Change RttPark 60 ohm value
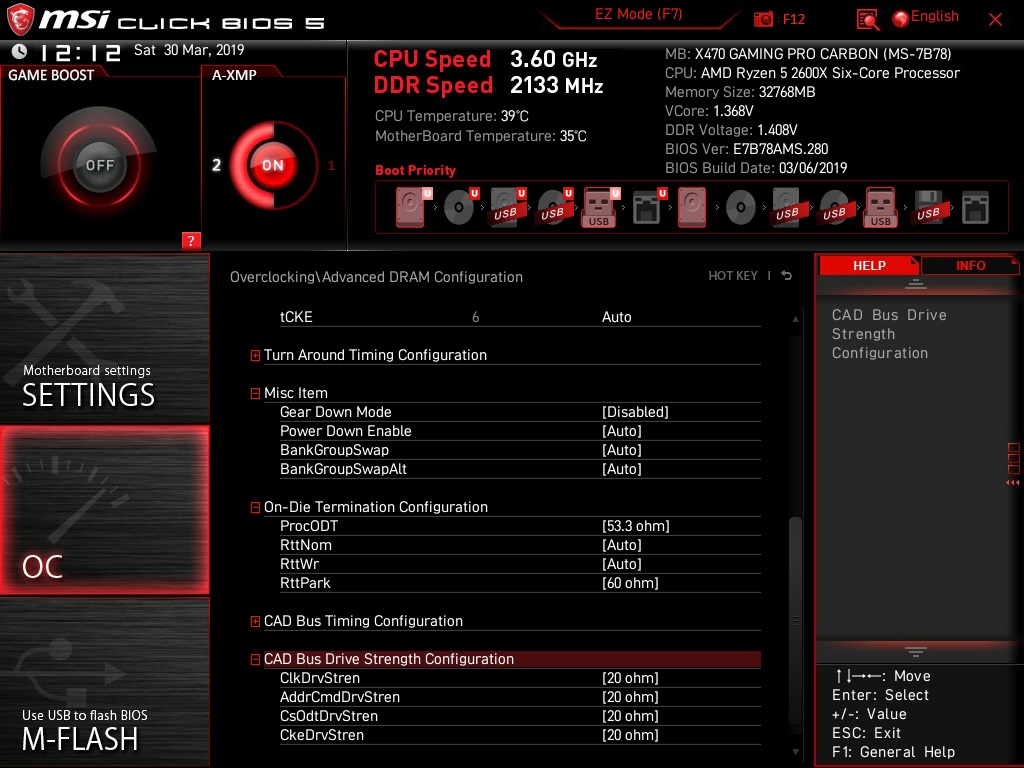 coord(630,583)
